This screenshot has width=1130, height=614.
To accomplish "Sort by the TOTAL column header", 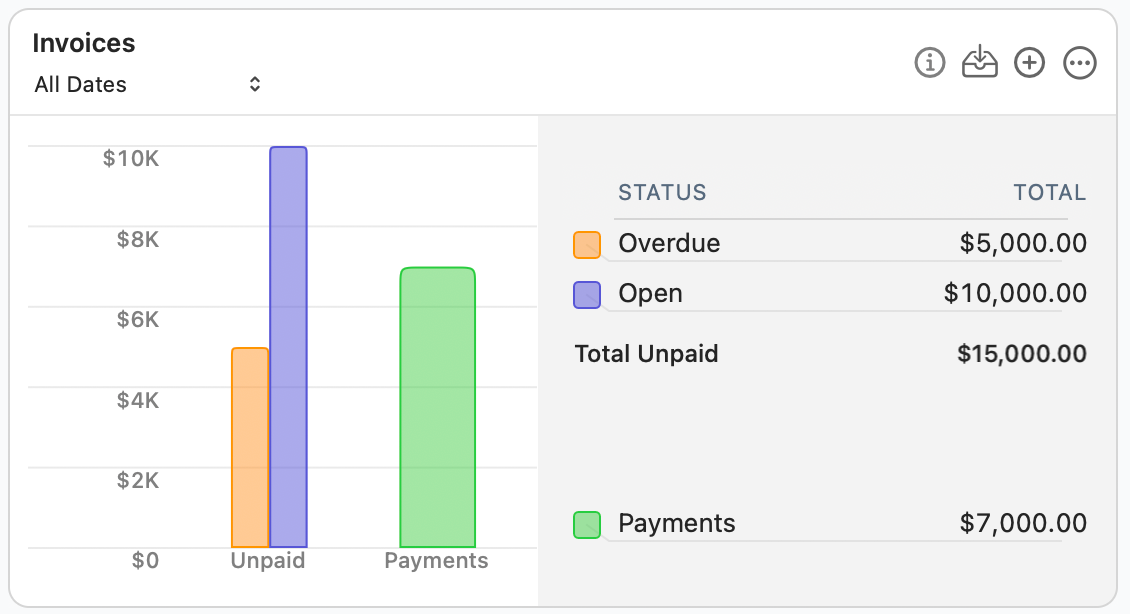I will pyautogui.click(x=1049, y=192).
